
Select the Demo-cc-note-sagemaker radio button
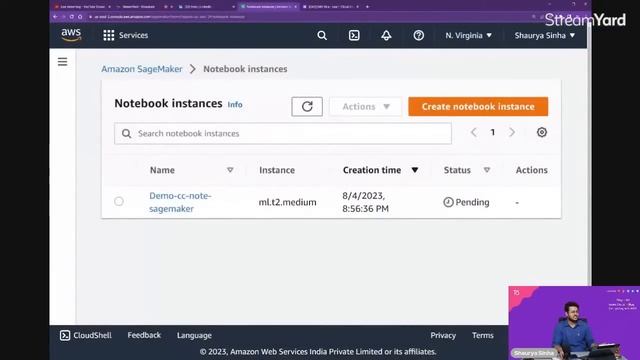tap(119, 201)
